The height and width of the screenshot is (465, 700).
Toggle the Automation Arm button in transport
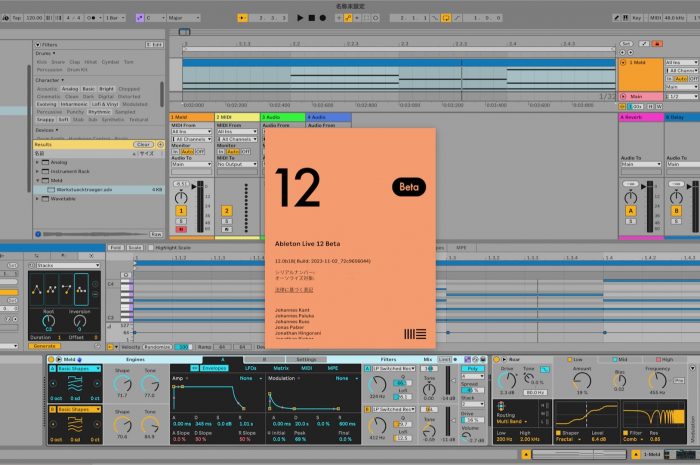tap(348, 18)
